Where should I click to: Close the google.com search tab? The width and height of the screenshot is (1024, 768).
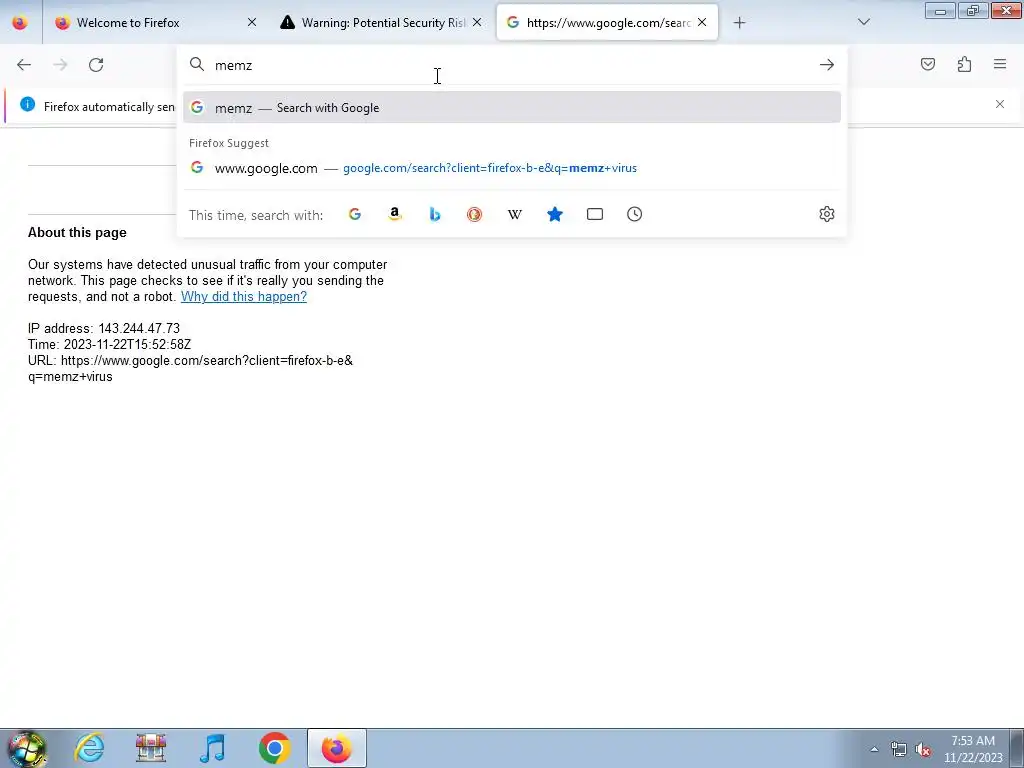[702, 22]
